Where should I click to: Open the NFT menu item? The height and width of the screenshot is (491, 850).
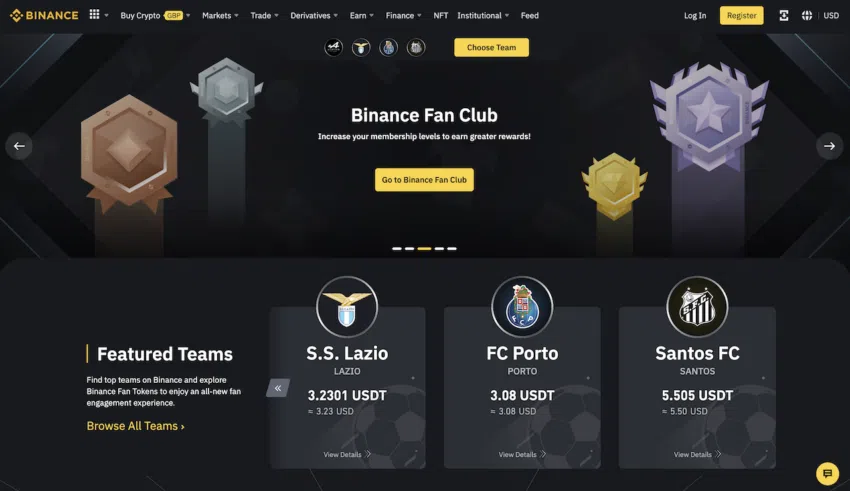coord(441,16)
